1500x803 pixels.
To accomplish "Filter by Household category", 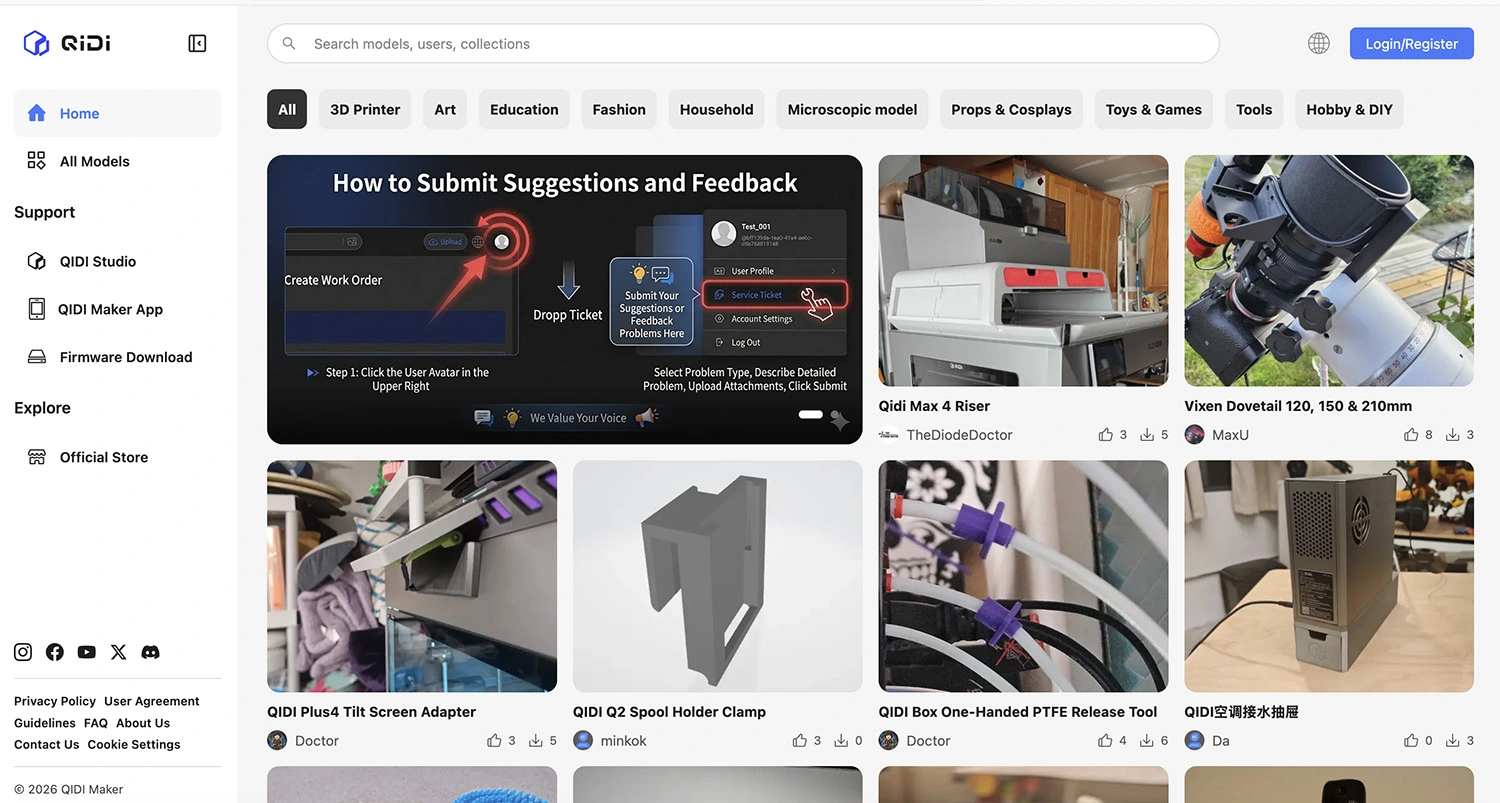I will [x=717, y=110].
